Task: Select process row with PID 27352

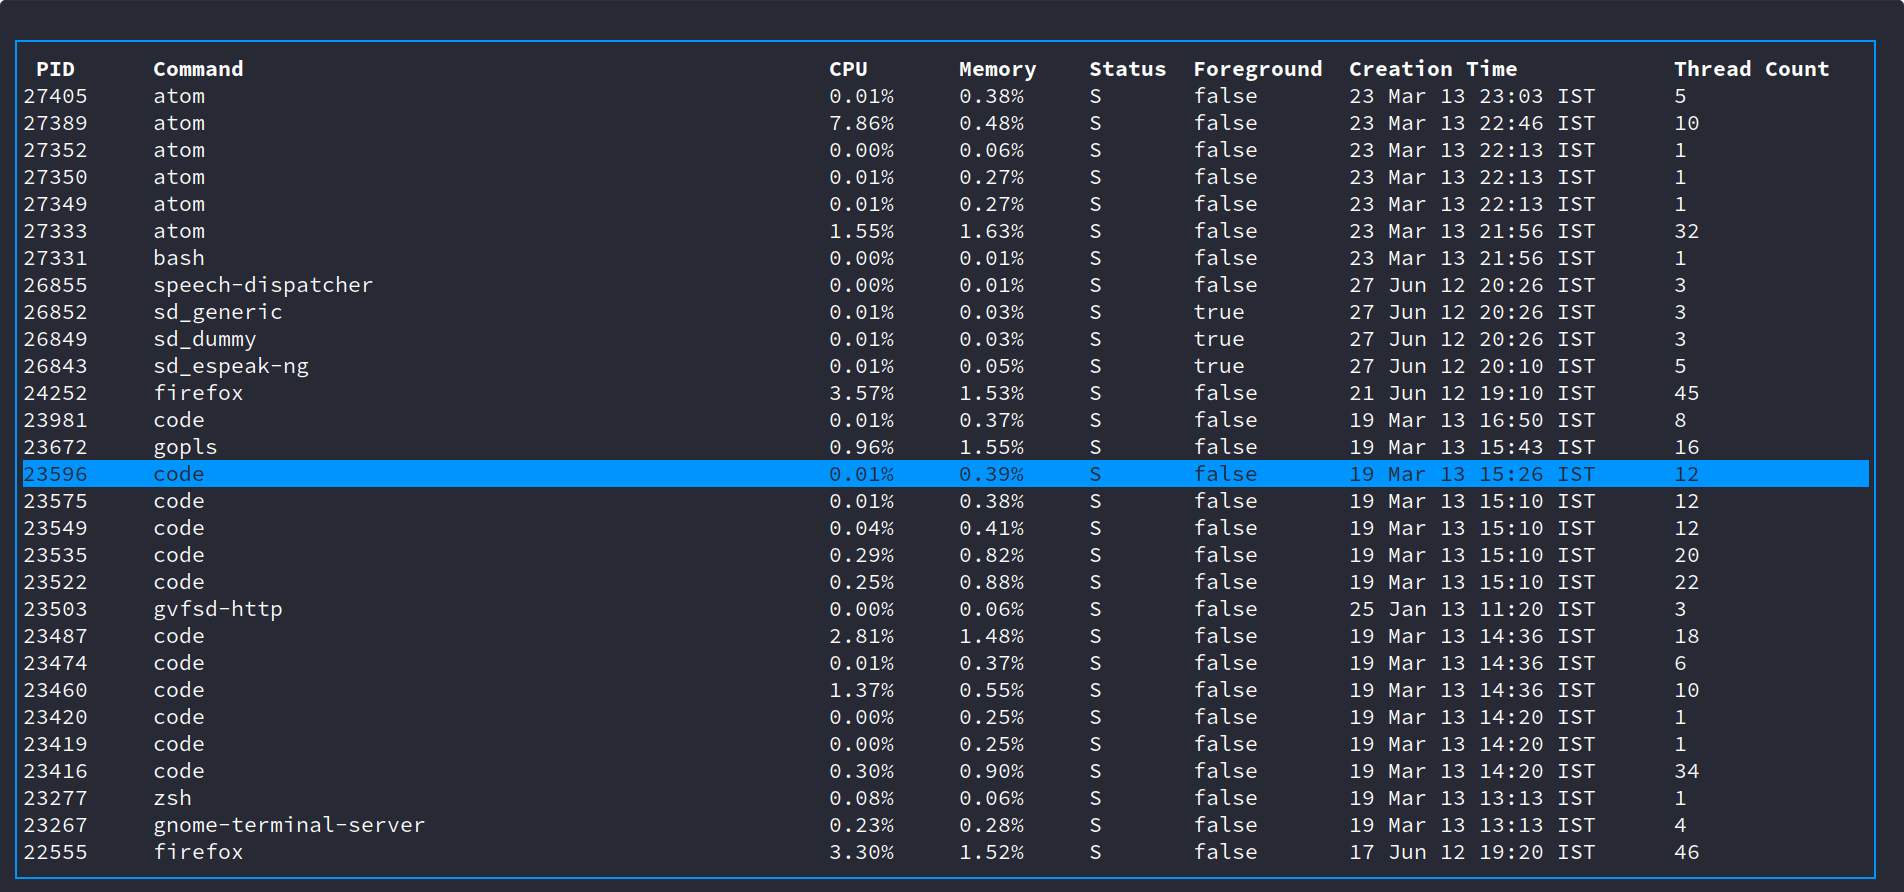Action: (946, 150)
